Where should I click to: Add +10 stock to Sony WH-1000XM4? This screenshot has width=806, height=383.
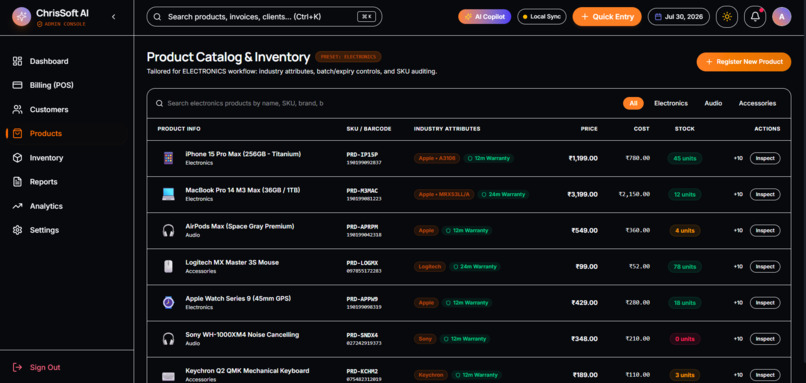click(x=738, y=339)
